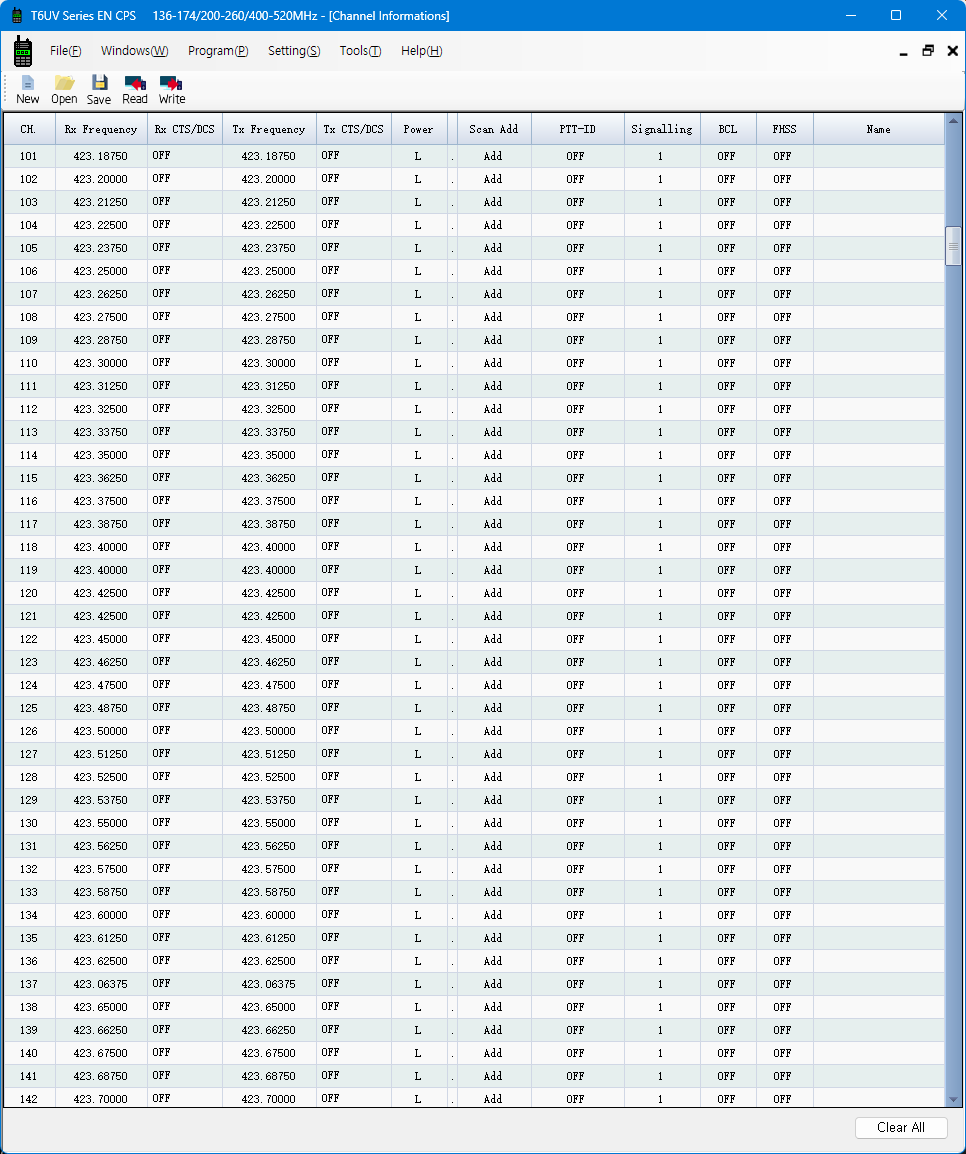Screen dimensions: 966x1154
Task: Click the scrollbar up arrow
Action: [x=953, y=121]
